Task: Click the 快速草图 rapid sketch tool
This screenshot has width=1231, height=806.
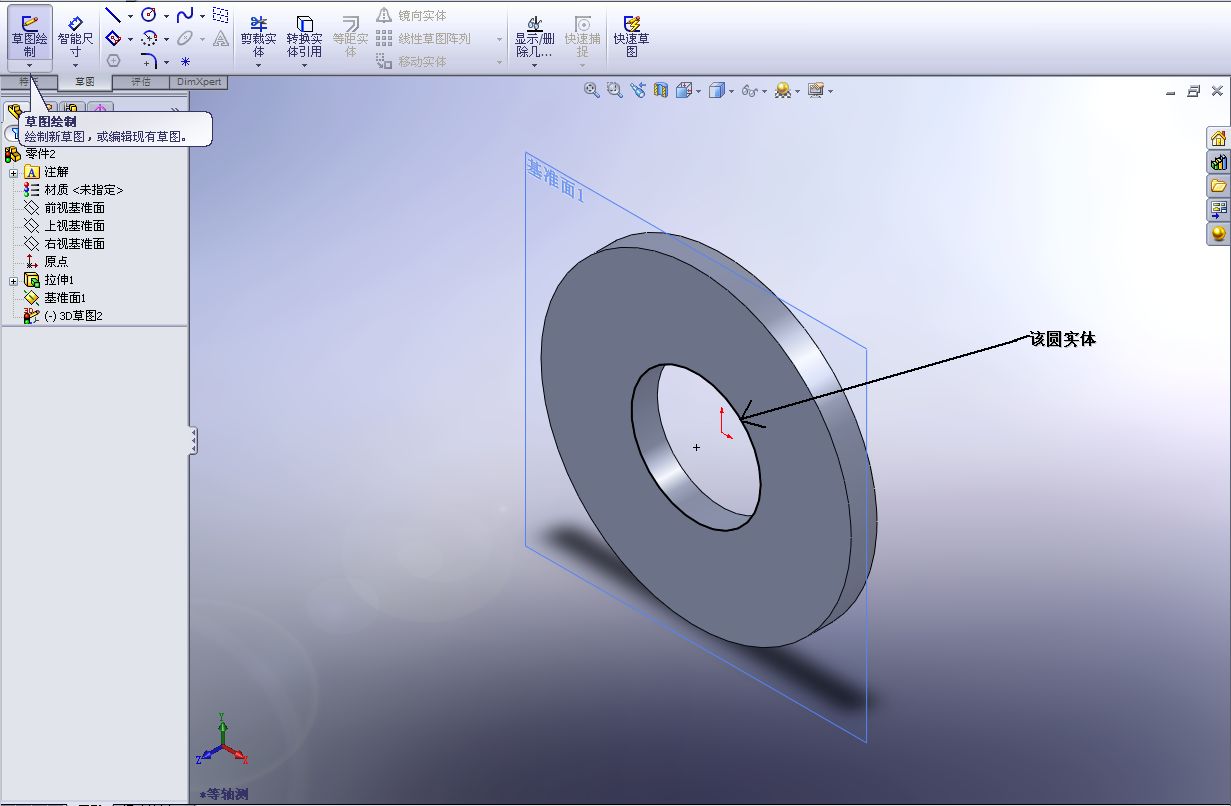Action: (x=631, y=35)
